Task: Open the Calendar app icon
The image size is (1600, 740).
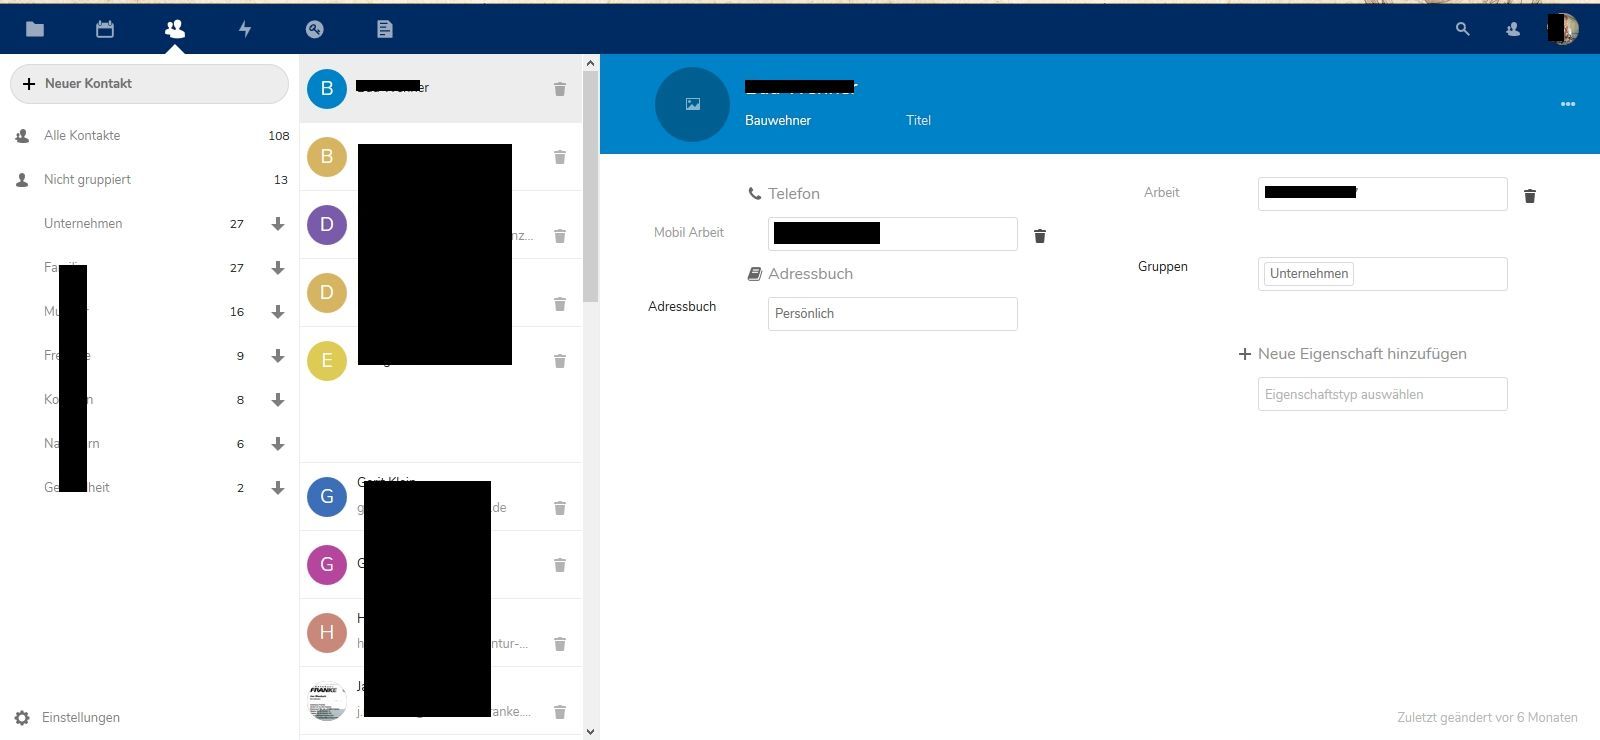Action: tap(105, 29)
